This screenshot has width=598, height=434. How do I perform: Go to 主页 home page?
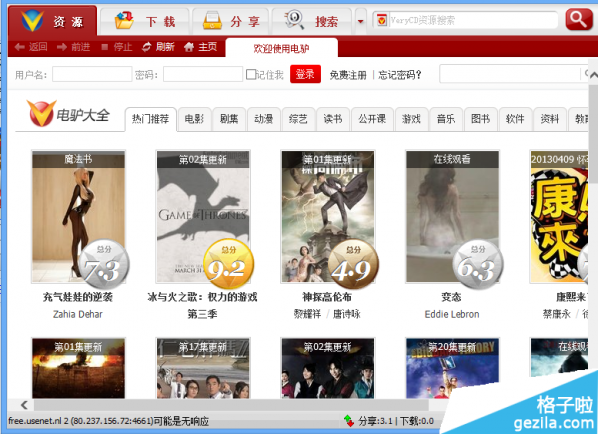coord(200,47)
